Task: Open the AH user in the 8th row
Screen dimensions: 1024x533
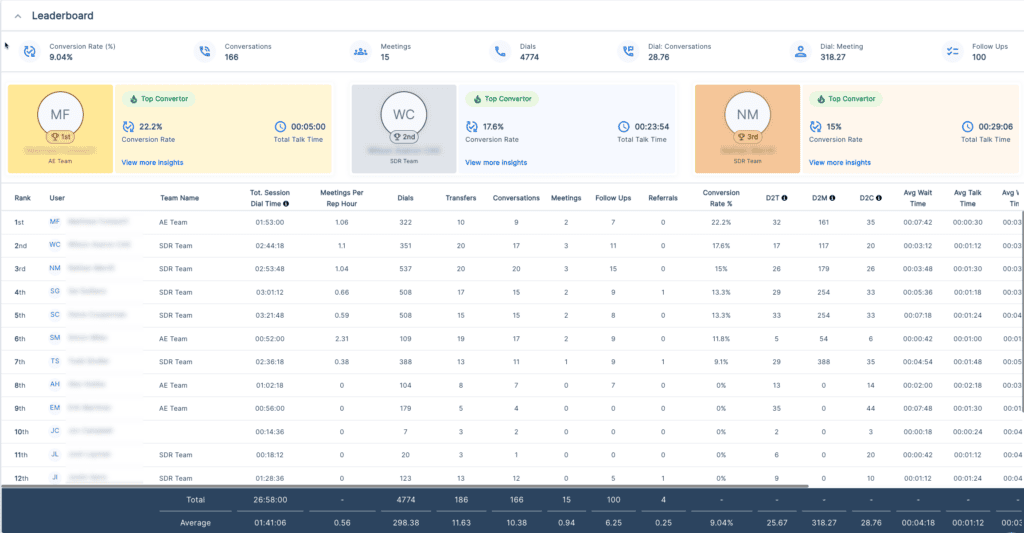Action: coord(77,384)
